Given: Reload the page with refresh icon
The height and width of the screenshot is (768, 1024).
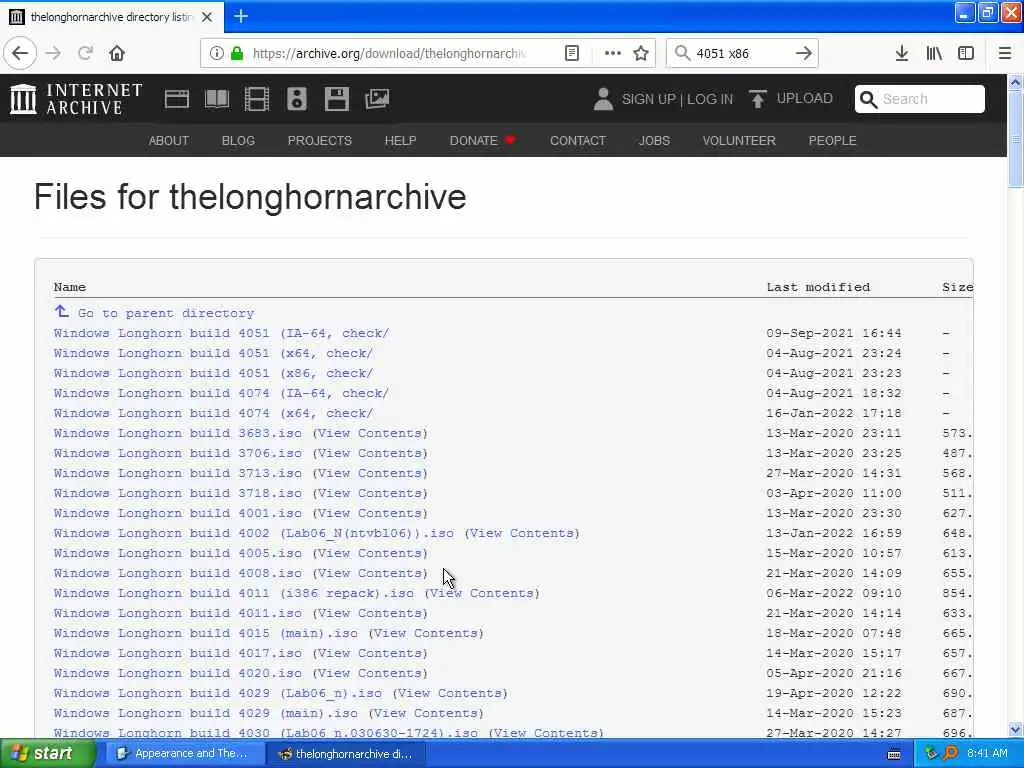Looking at the screenshot, I should 85,53.
